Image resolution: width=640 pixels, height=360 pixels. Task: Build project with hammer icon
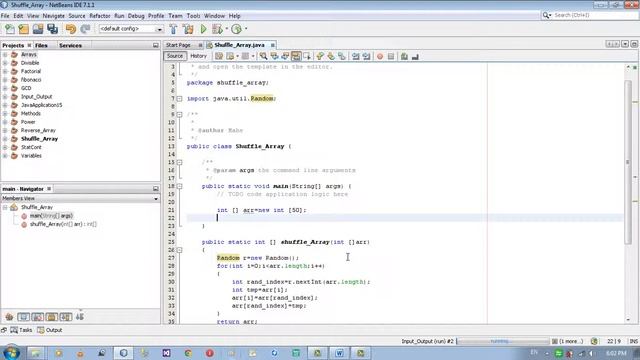pos(173,29)
